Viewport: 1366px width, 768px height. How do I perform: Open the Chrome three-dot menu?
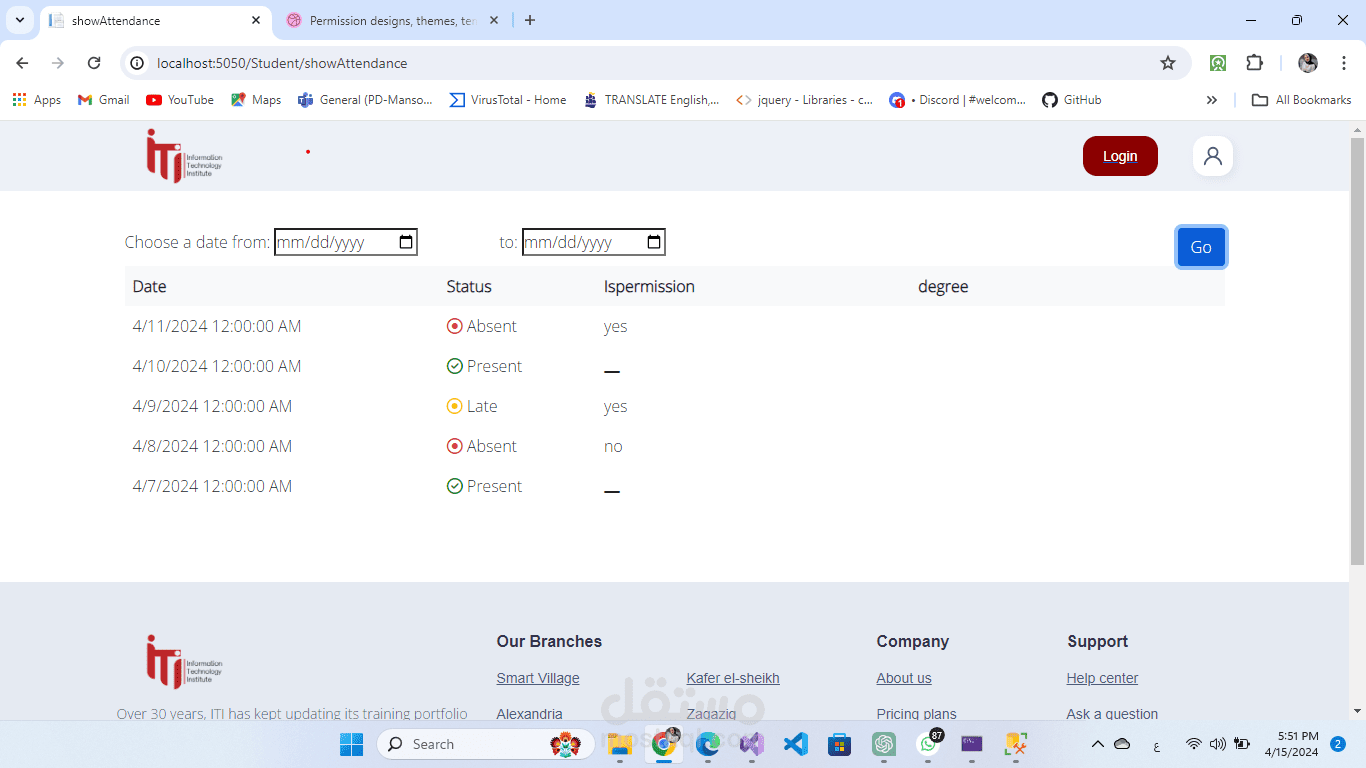1344,63
